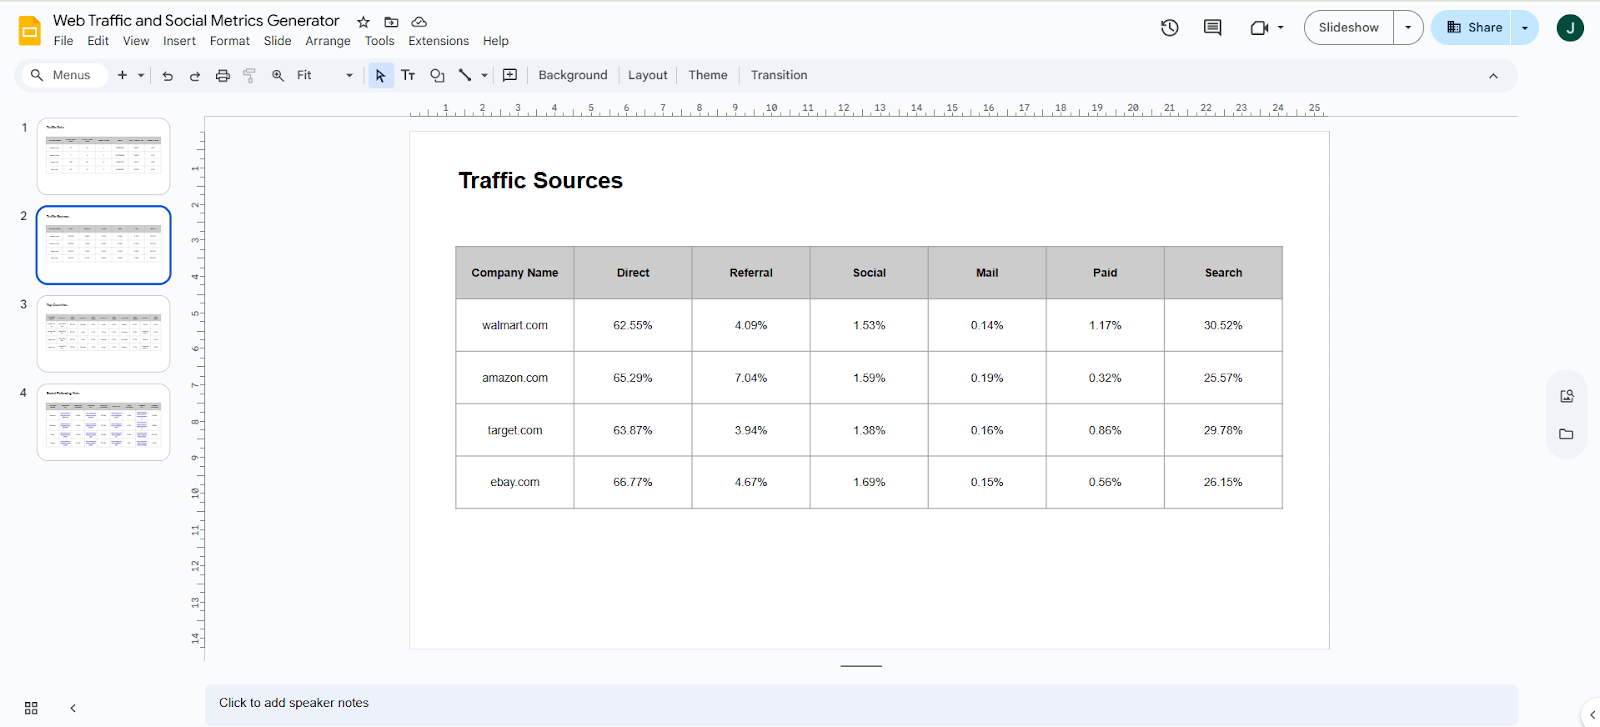Image resolution: width=1600 pixels, height=727 pixels.
Task: Click the Theme button
Action: coord(708,75)
